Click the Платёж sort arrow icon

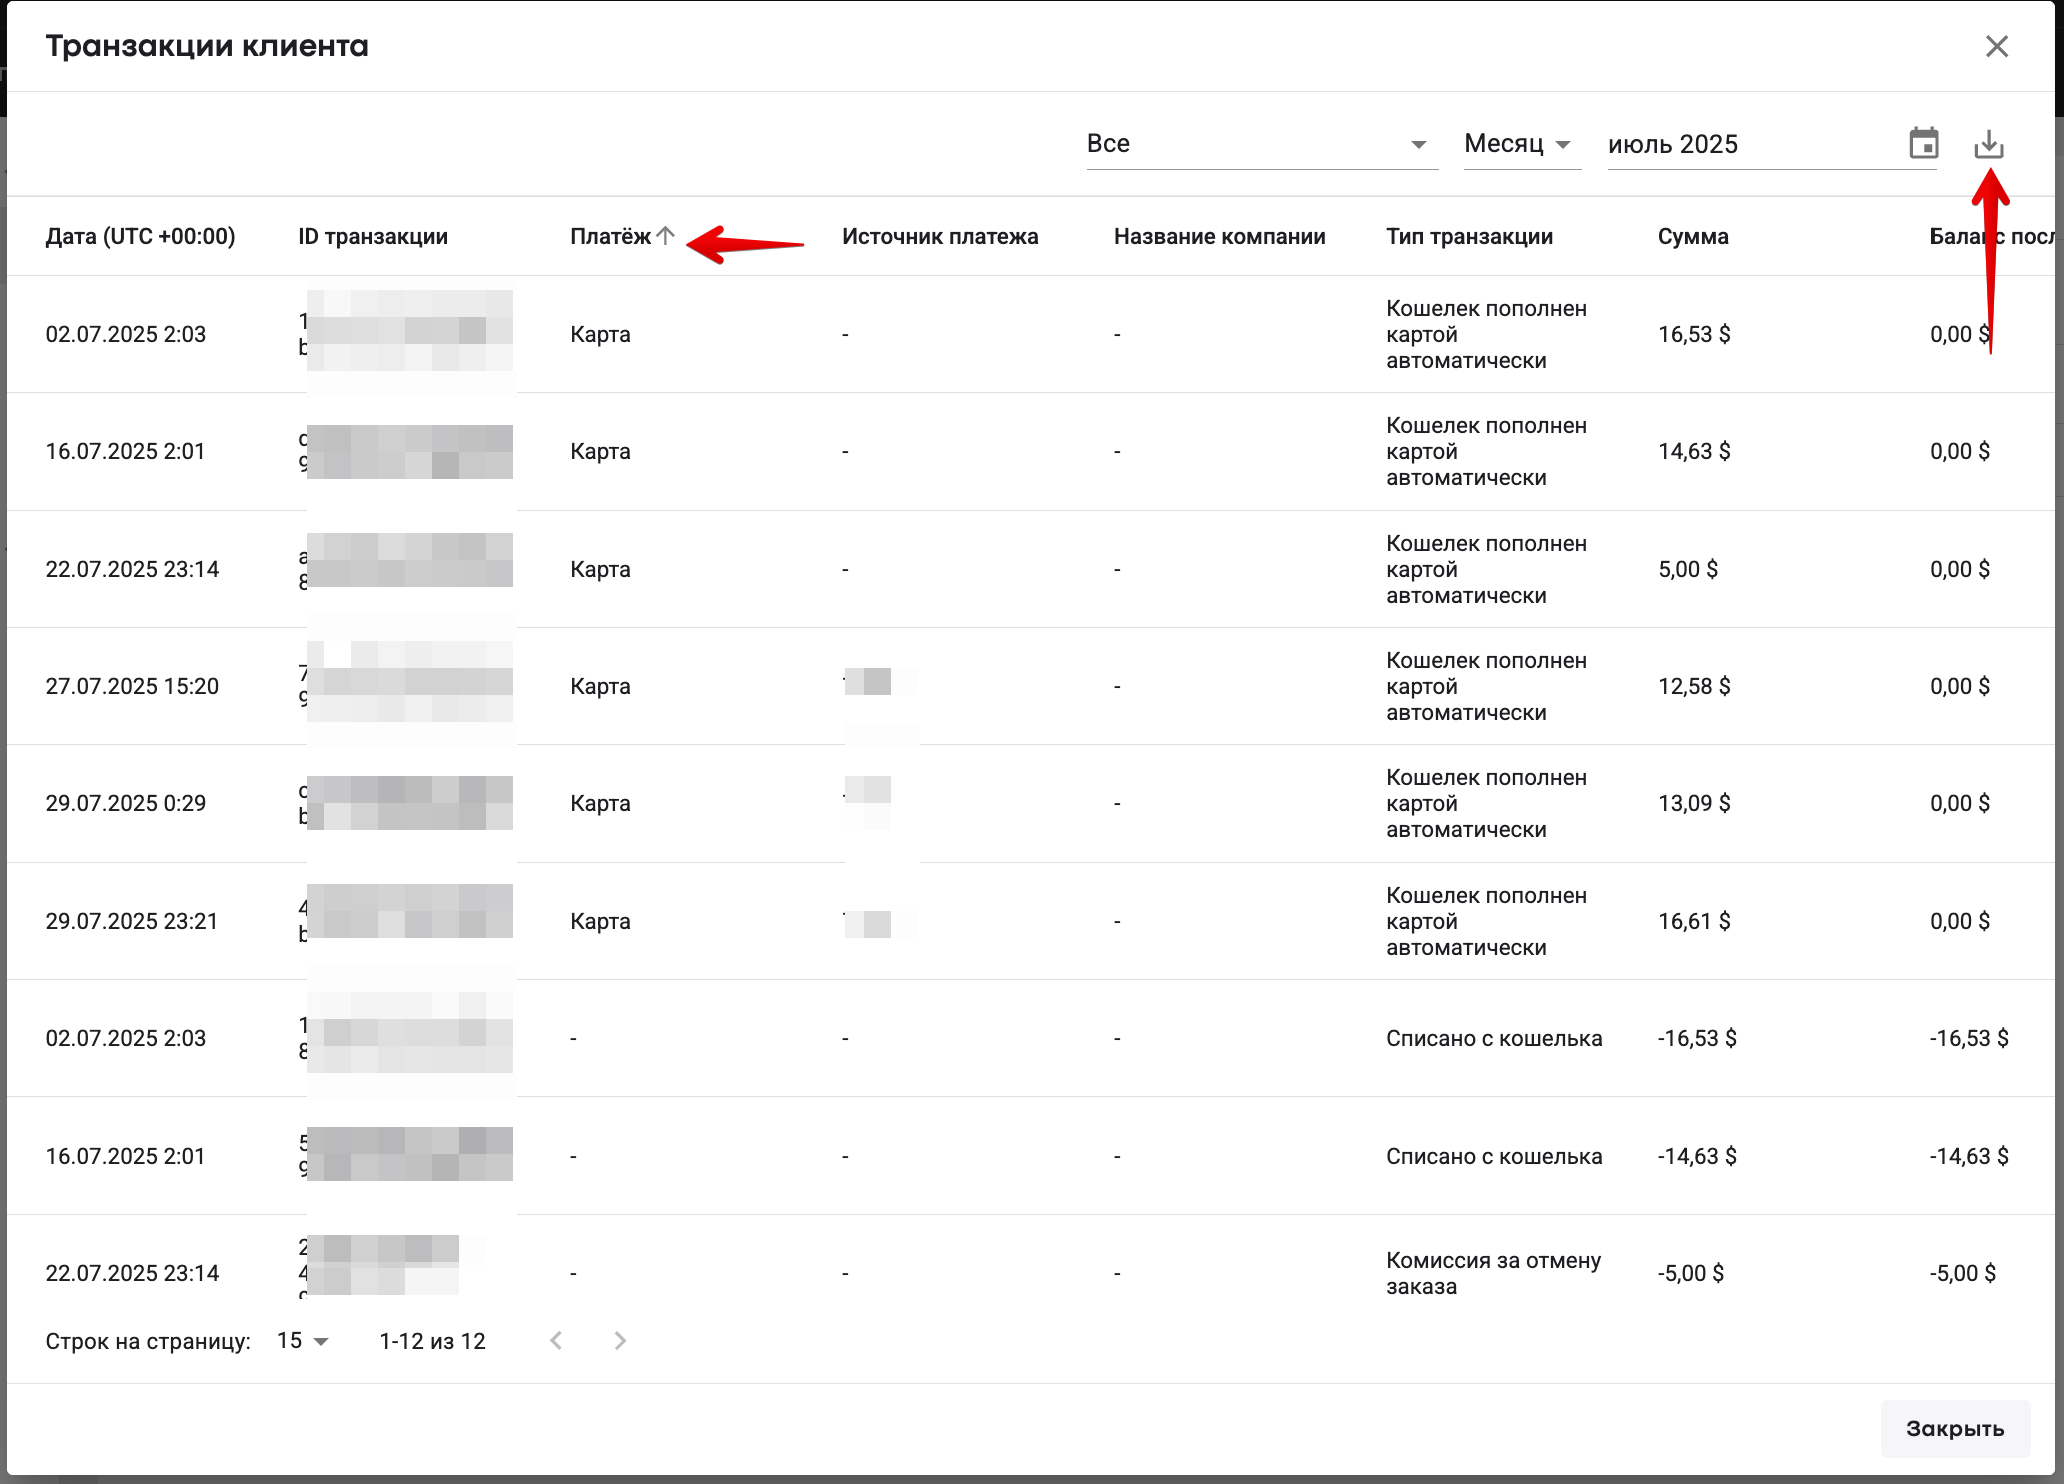coord(666,236)
